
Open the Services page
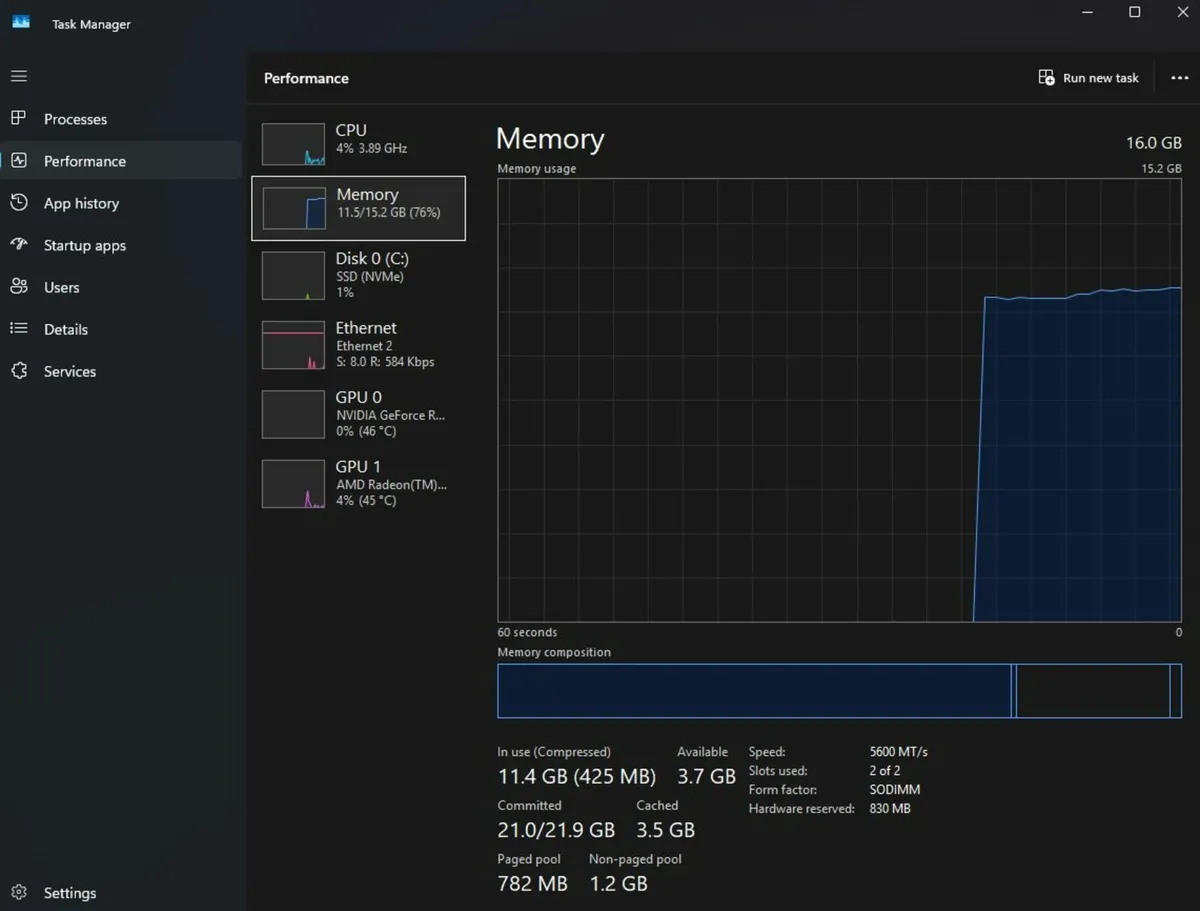click(69, 371)
